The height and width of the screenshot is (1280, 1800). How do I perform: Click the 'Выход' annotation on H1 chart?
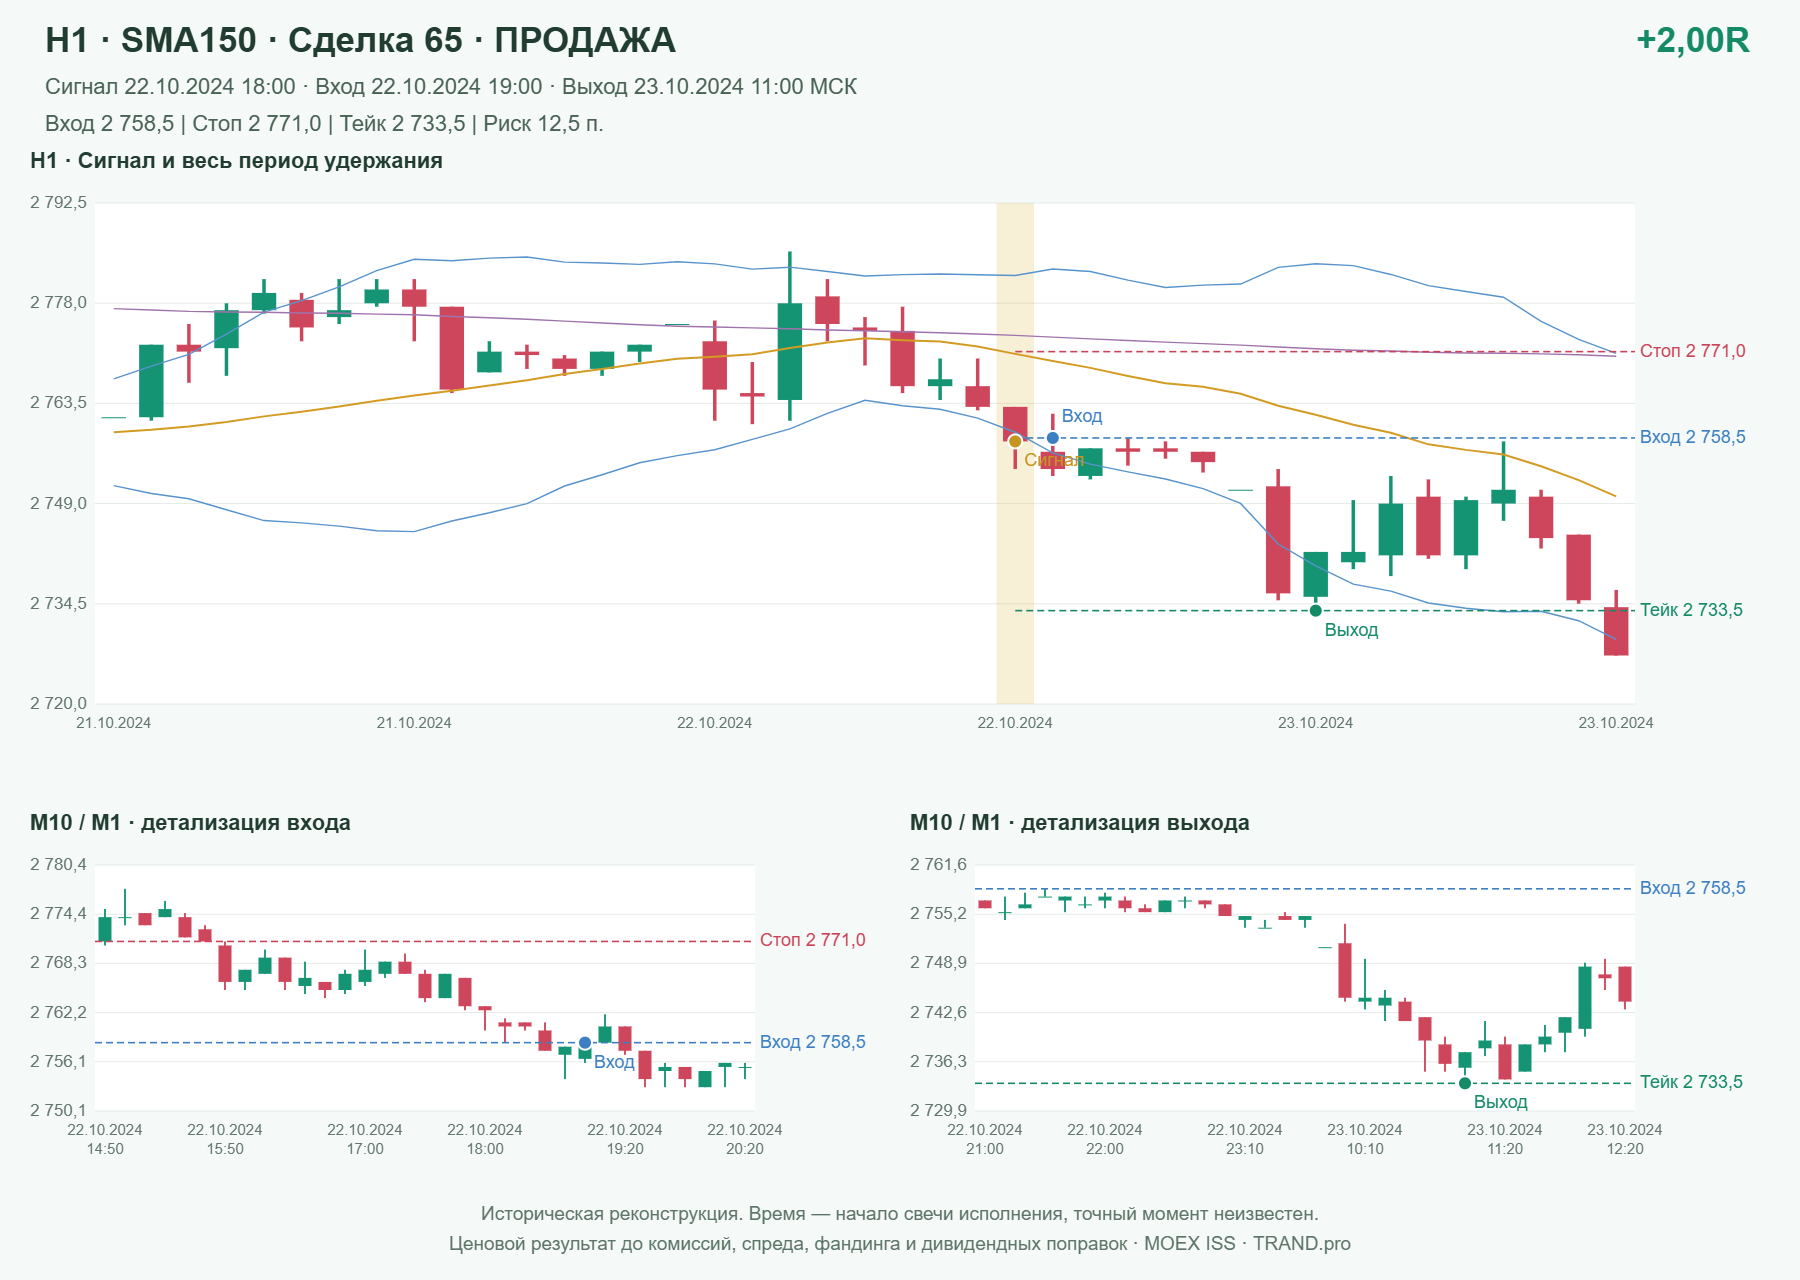[x=1351, y=630]
